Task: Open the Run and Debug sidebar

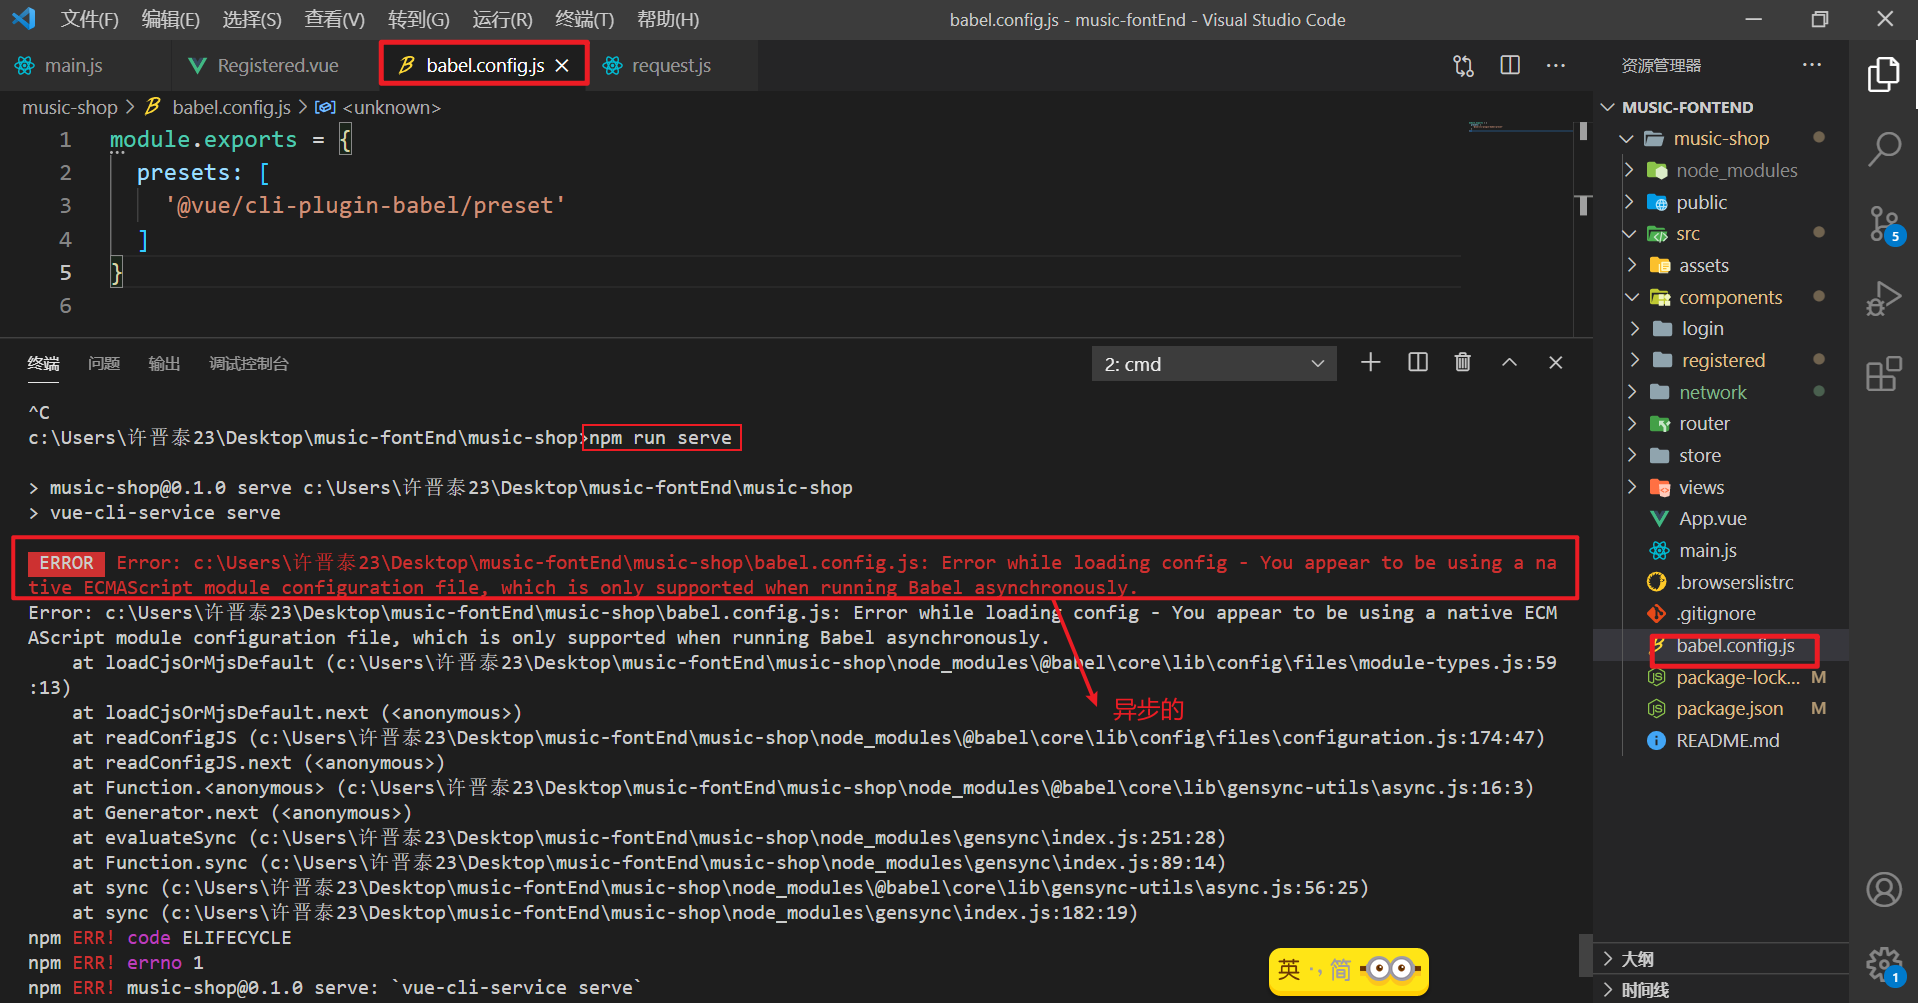Action: 1884,298
